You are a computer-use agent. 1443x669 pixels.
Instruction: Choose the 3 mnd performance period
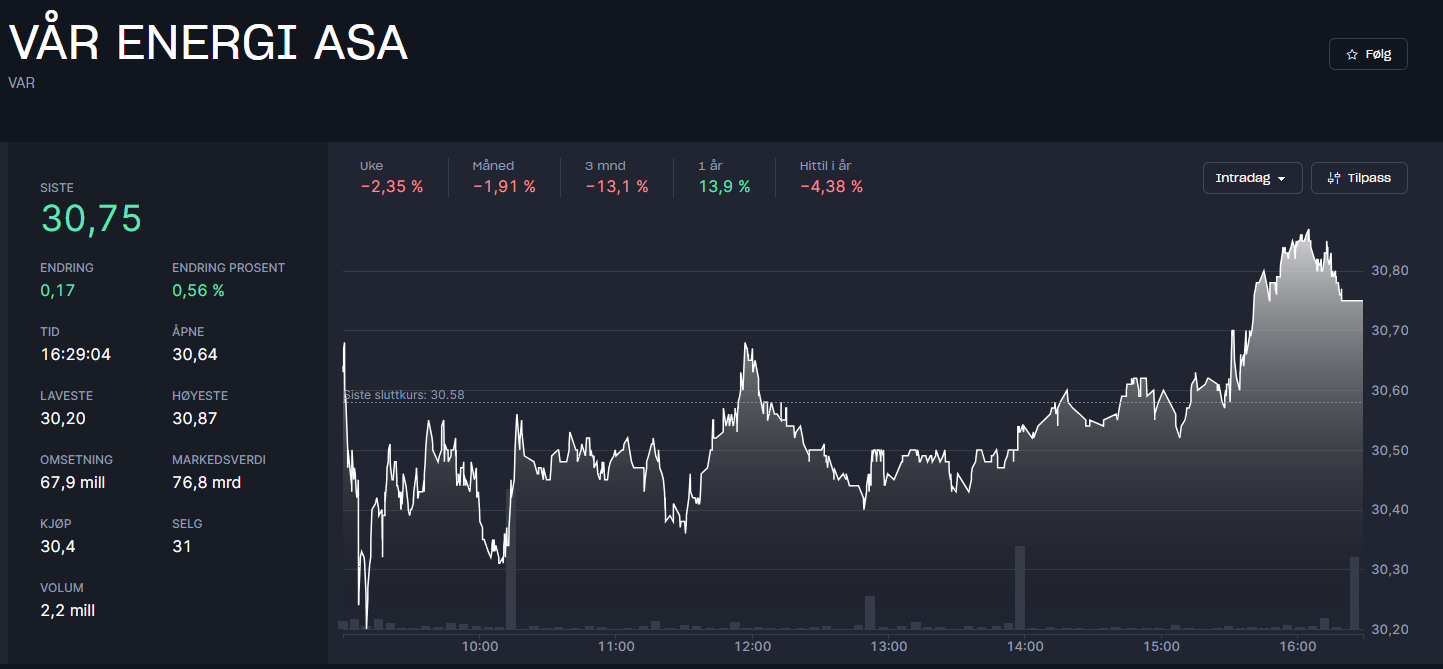tap(616, 177)
